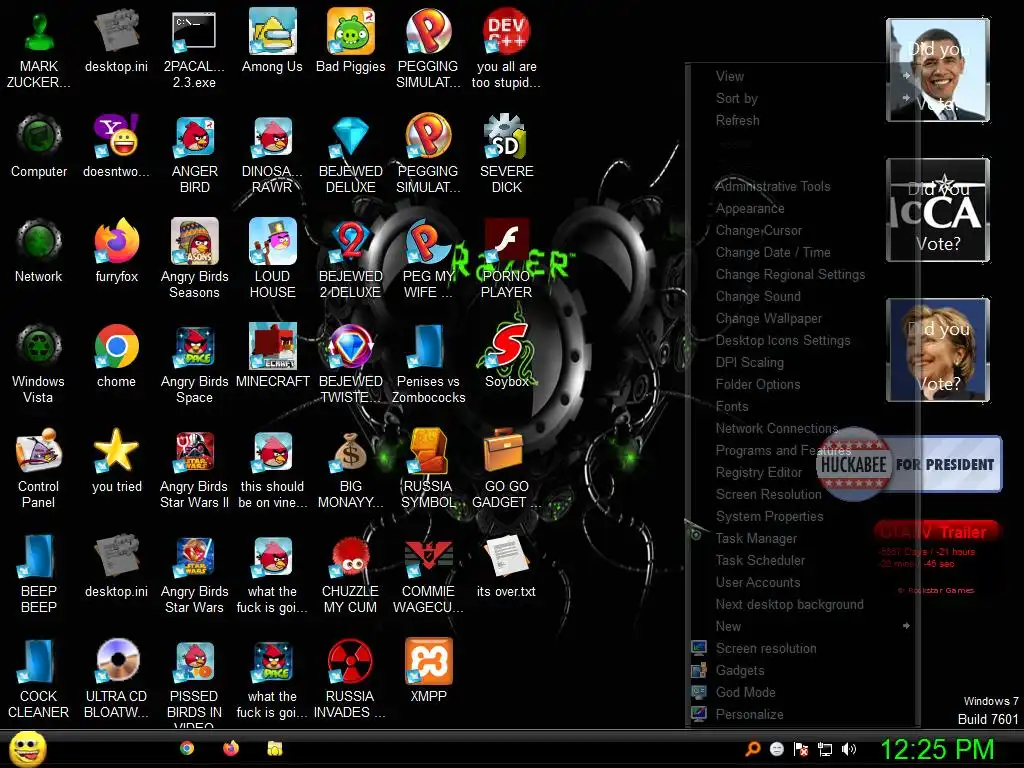Screen dimensions: 1024x768
Task: Open the BEJEWED 2 DELUXE shortcut
Action: 351,258
